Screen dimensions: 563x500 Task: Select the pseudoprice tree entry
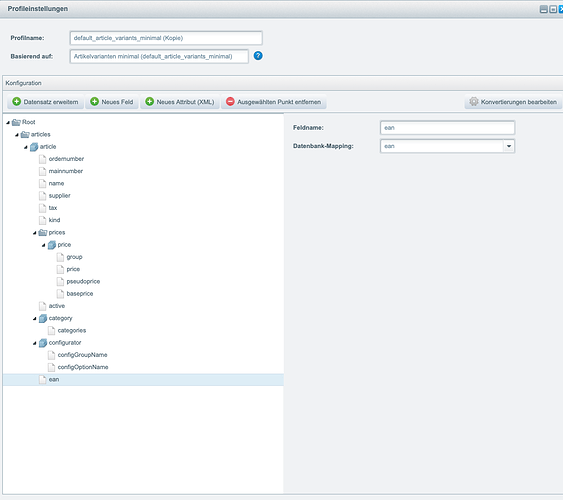83,281
